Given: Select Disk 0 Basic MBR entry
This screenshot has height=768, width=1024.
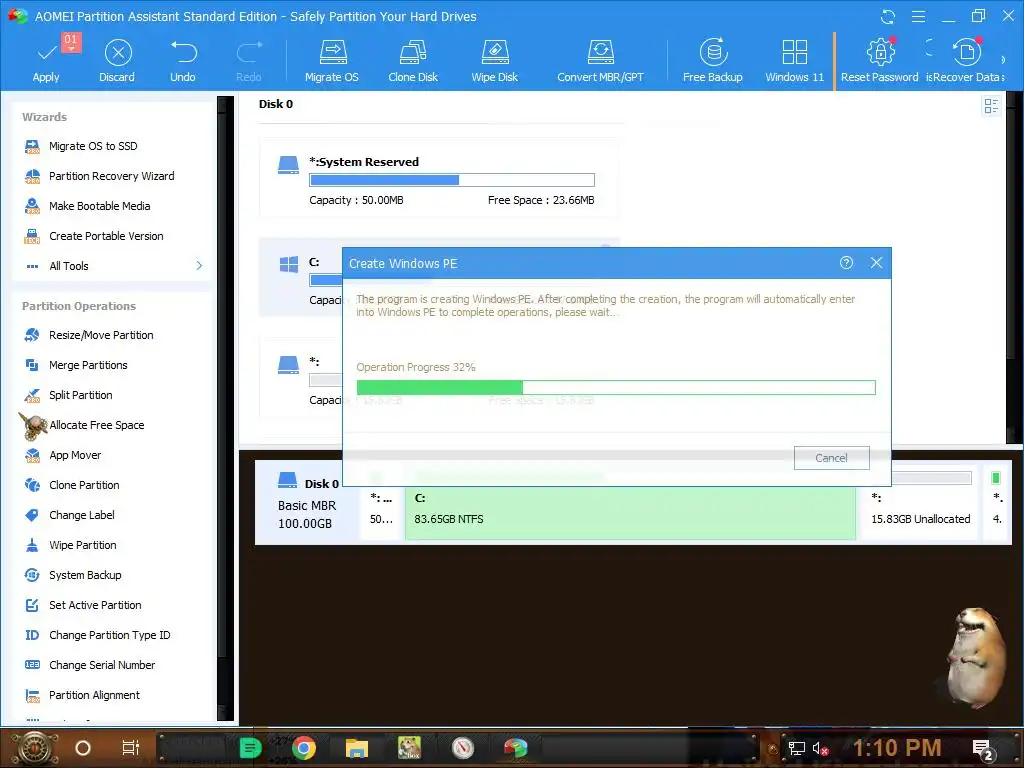Looking at the screenshot, I should 307,502.
